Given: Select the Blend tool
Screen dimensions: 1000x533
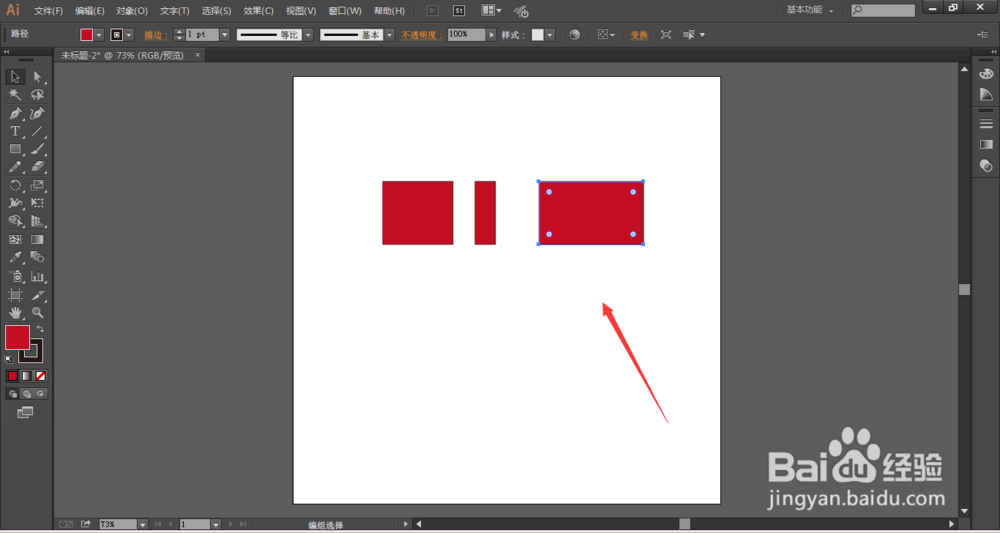Looking at the screenshot, I should click(38, 258).
